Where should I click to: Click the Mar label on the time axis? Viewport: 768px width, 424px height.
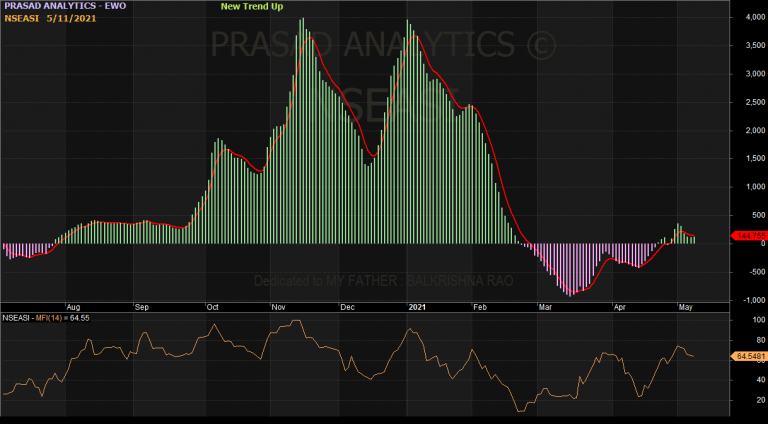545,307
